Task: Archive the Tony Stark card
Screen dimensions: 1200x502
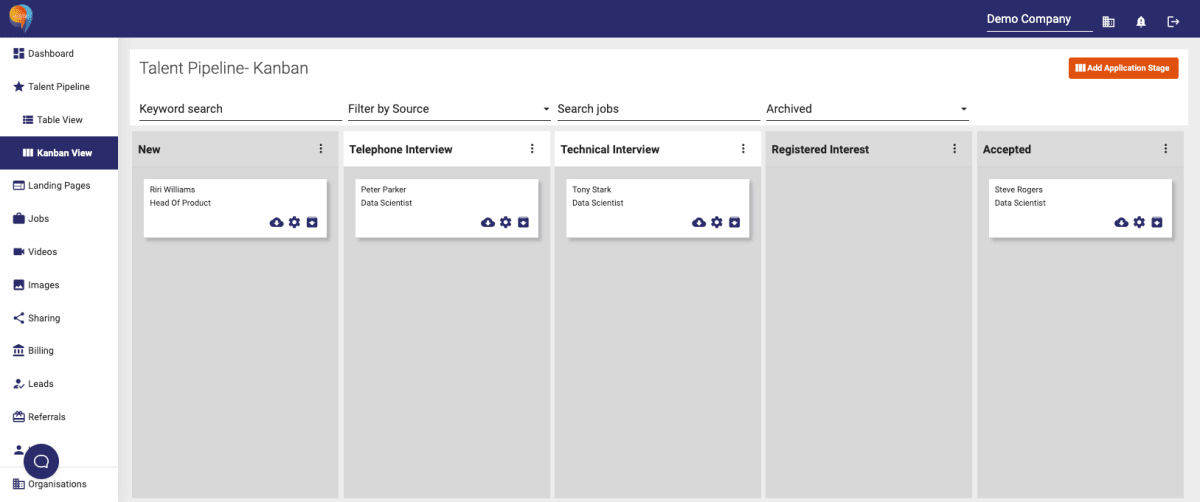Action: click(x=735, y=222)
